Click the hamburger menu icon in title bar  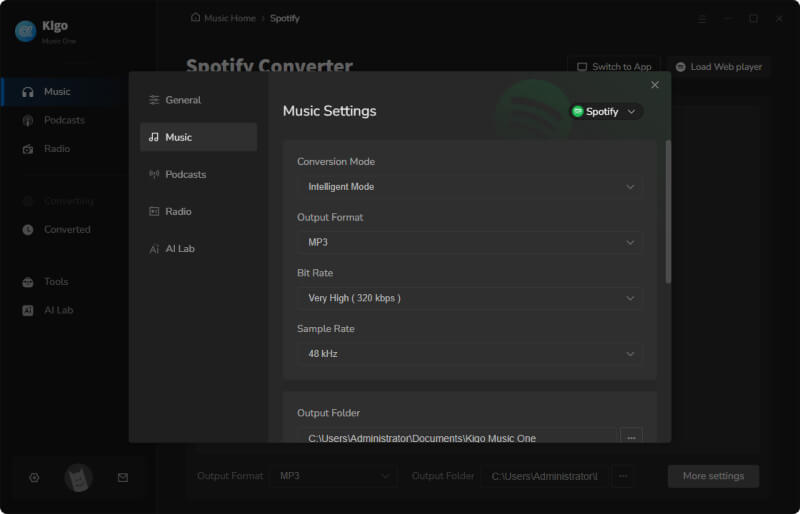(702, 19)
